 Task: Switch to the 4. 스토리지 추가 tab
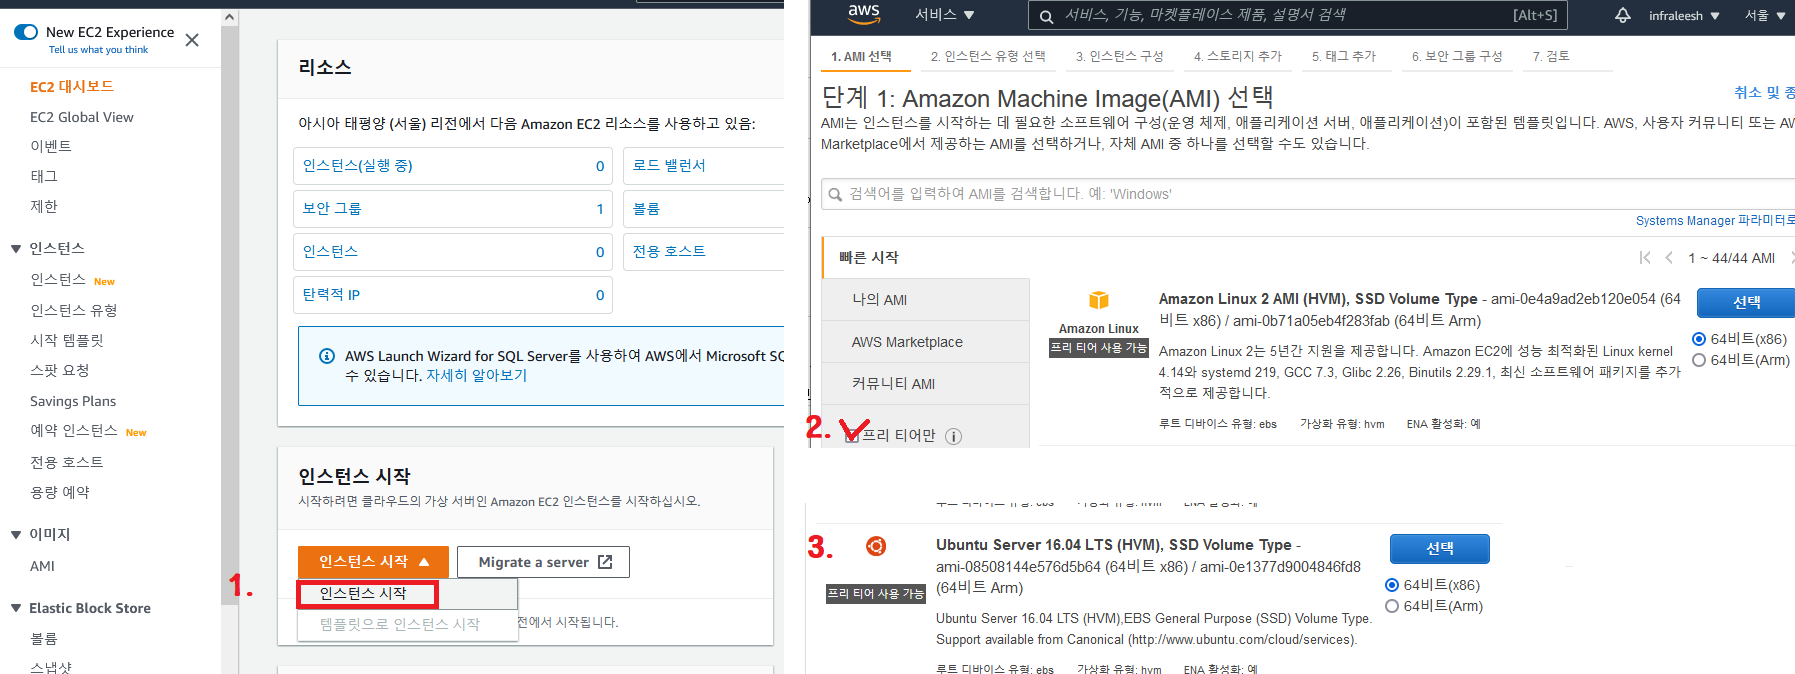click(x=1238, y=56)
